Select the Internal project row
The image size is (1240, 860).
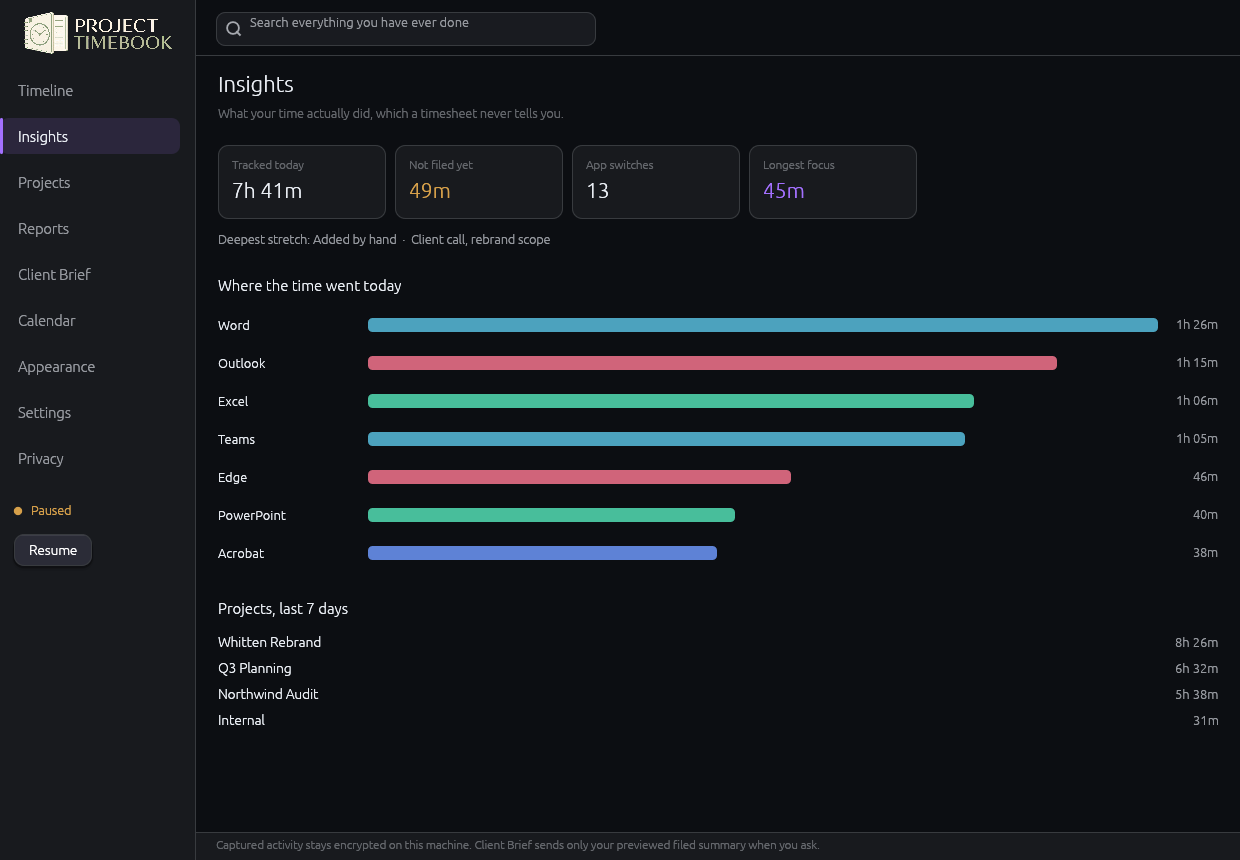tap(718, 720)
